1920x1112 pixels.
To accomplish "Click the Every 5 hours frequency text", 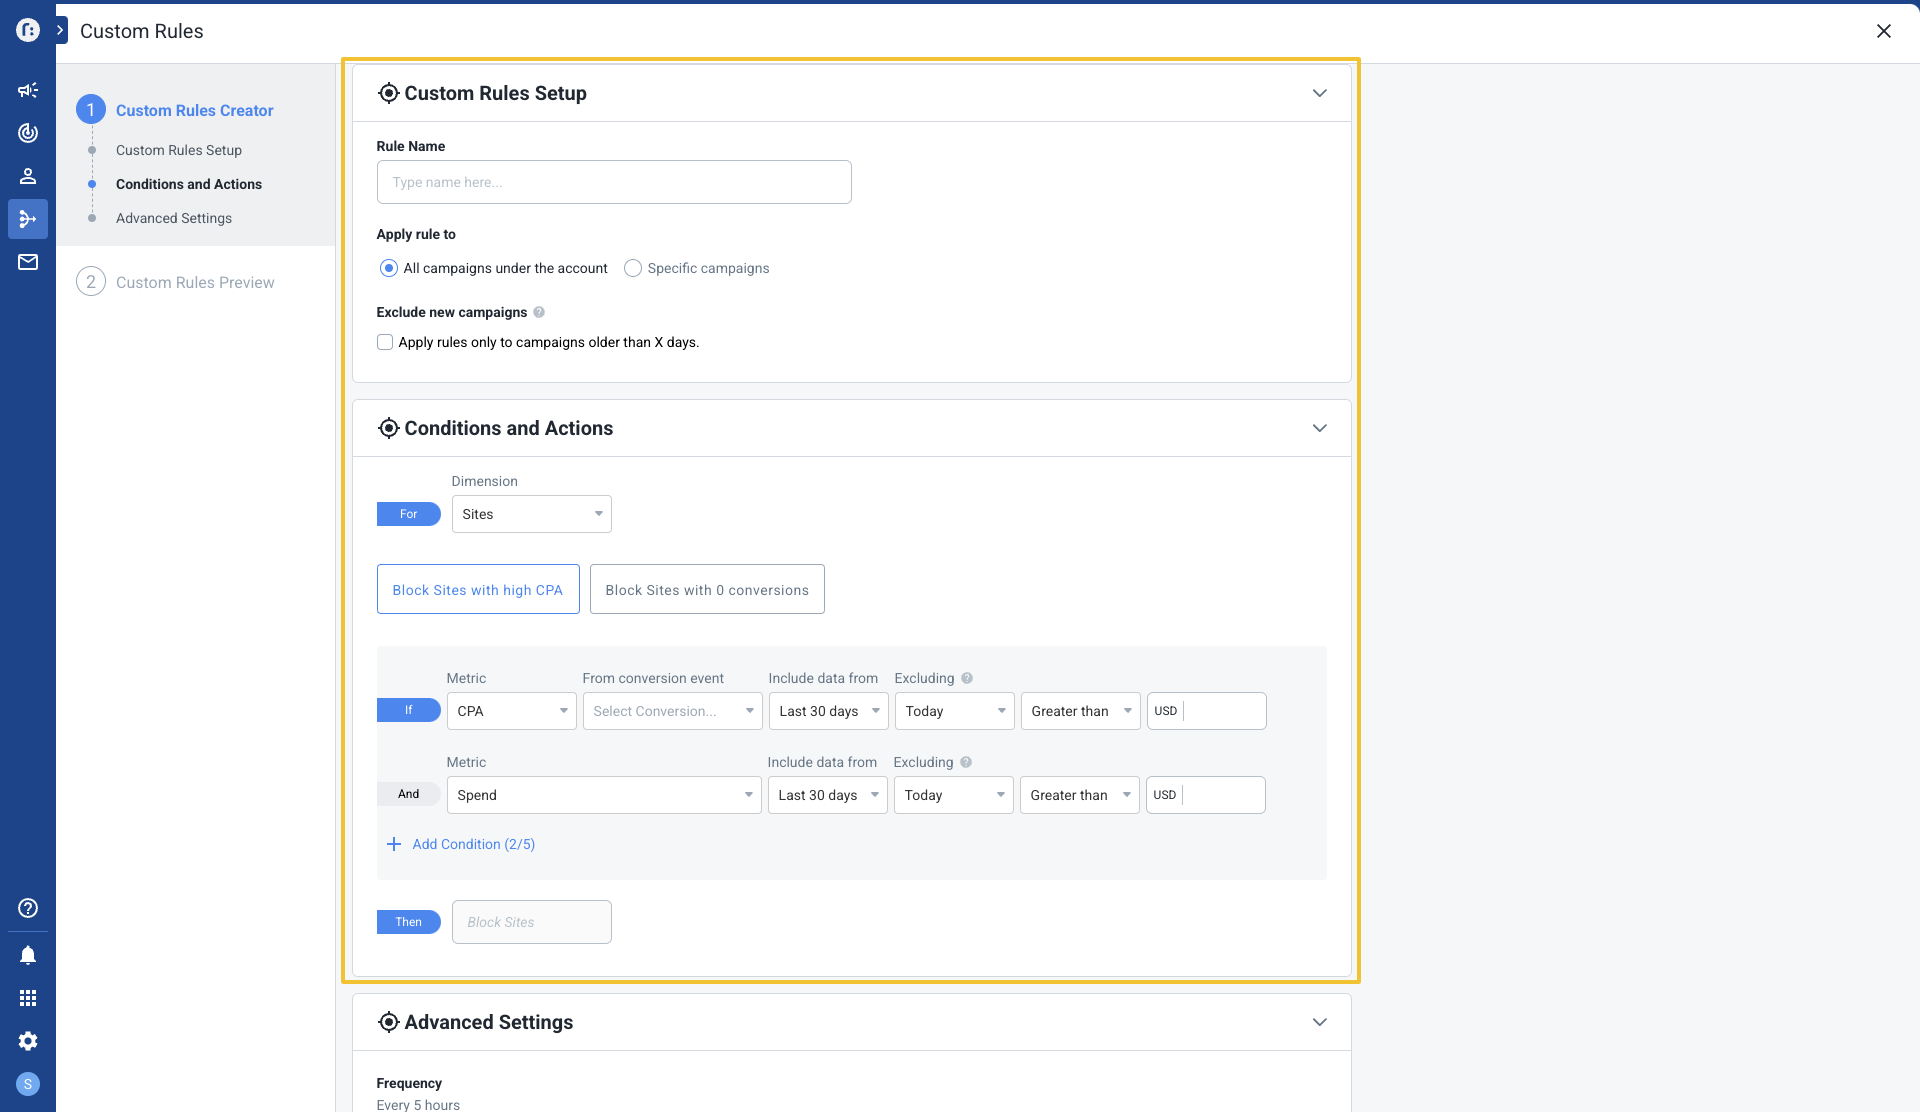I will coord(418,1105).
